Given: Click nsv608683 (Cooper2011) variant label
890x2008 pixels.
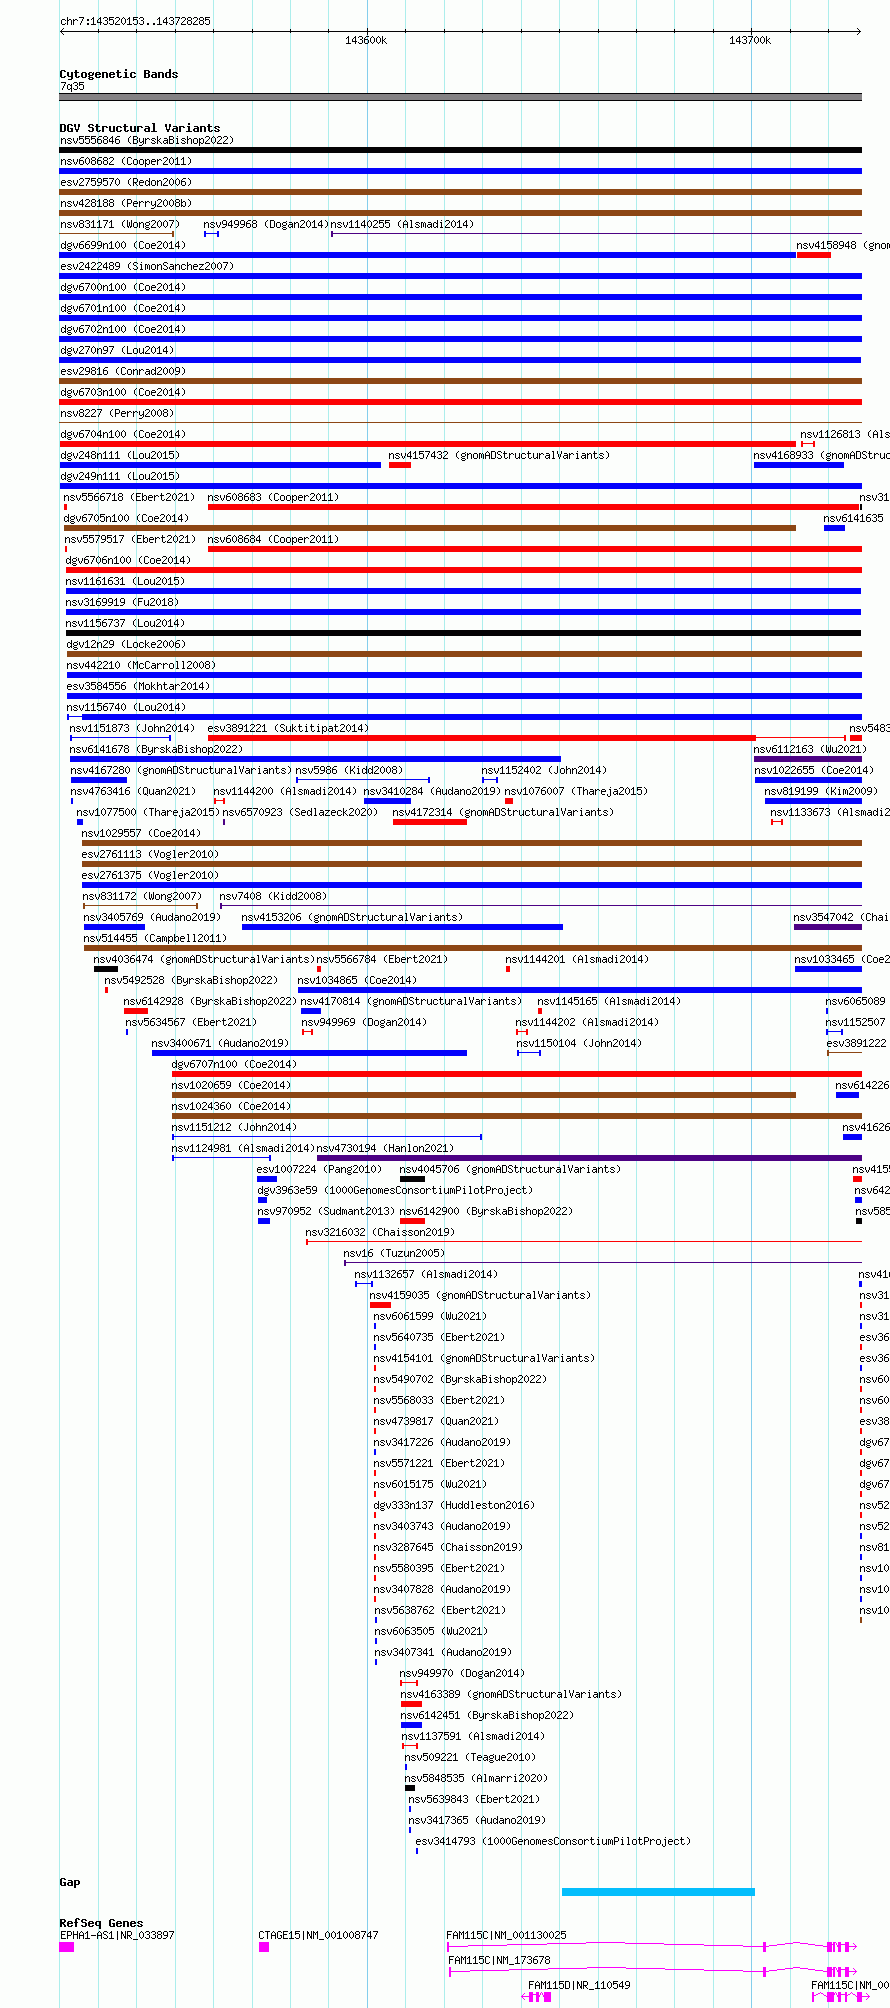Looking at the screenshot, I should pyautogui.click(x=273, y=497).
